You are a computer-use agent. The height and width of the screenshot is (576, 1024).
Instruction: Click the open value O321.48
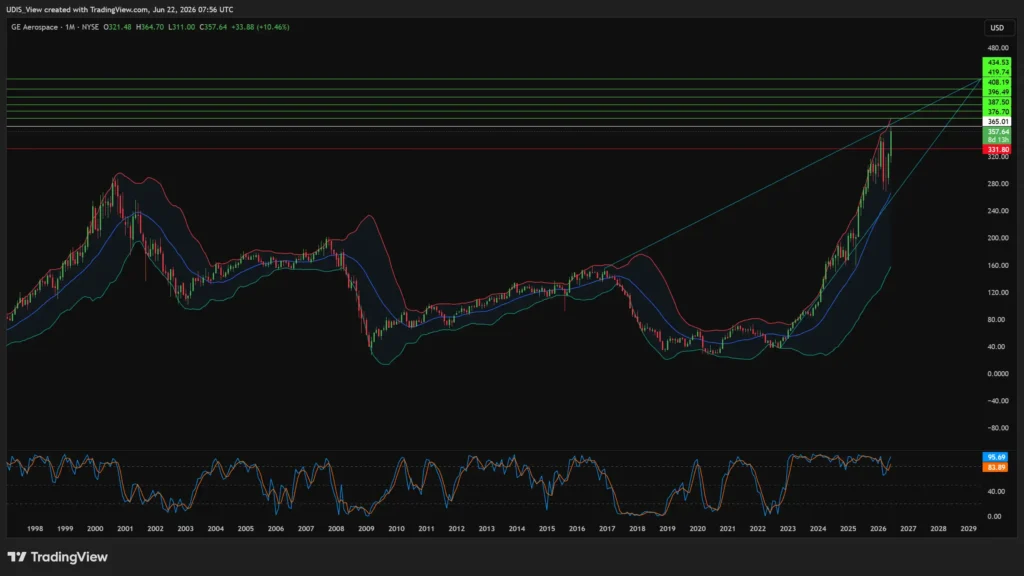(x=118, y=27)
